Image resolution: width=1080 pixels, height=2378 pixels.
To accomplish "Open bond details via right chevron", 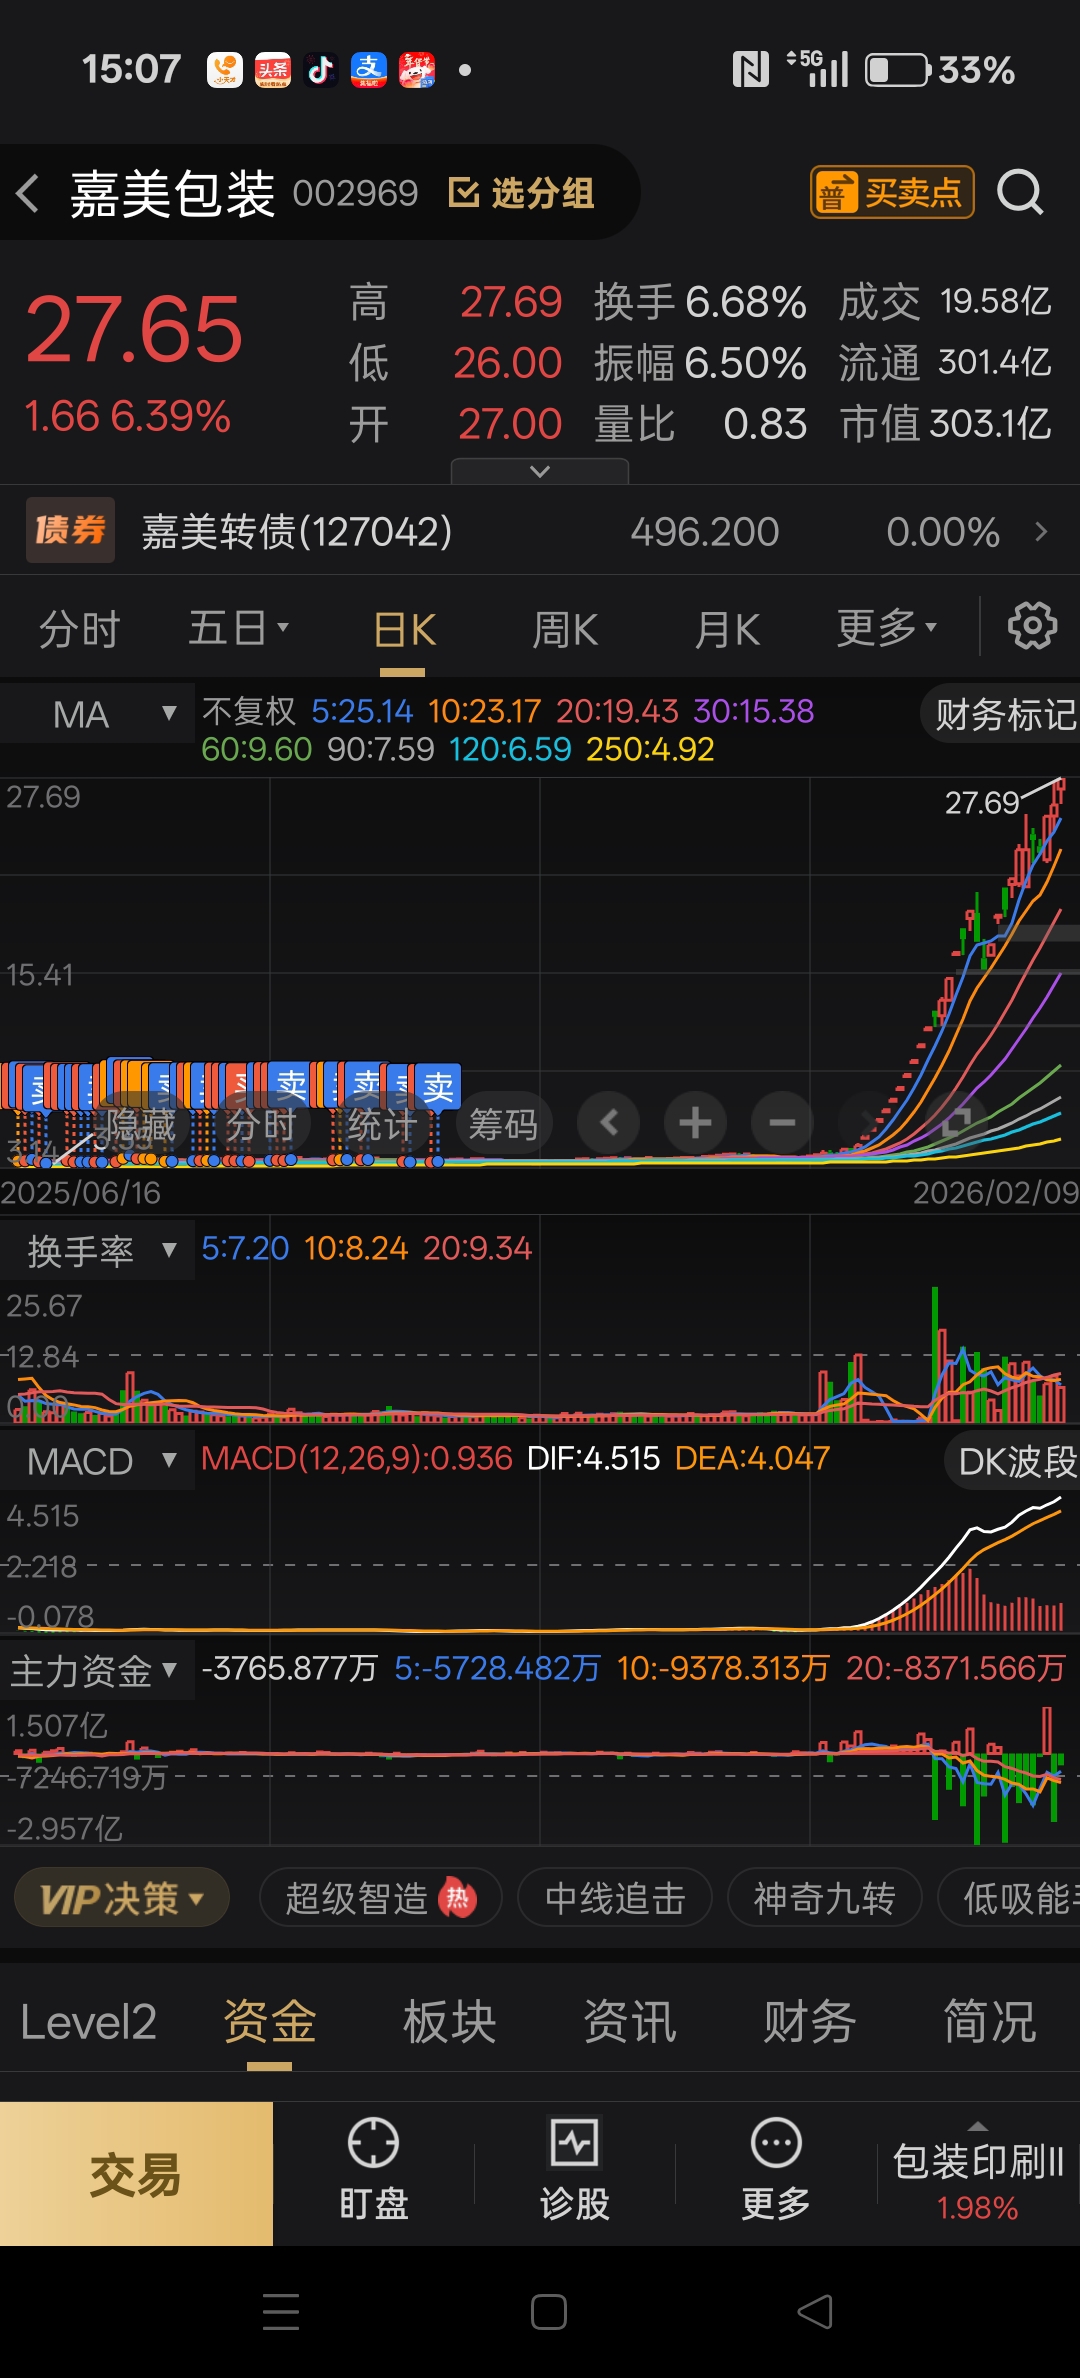I will [1041, 531].
